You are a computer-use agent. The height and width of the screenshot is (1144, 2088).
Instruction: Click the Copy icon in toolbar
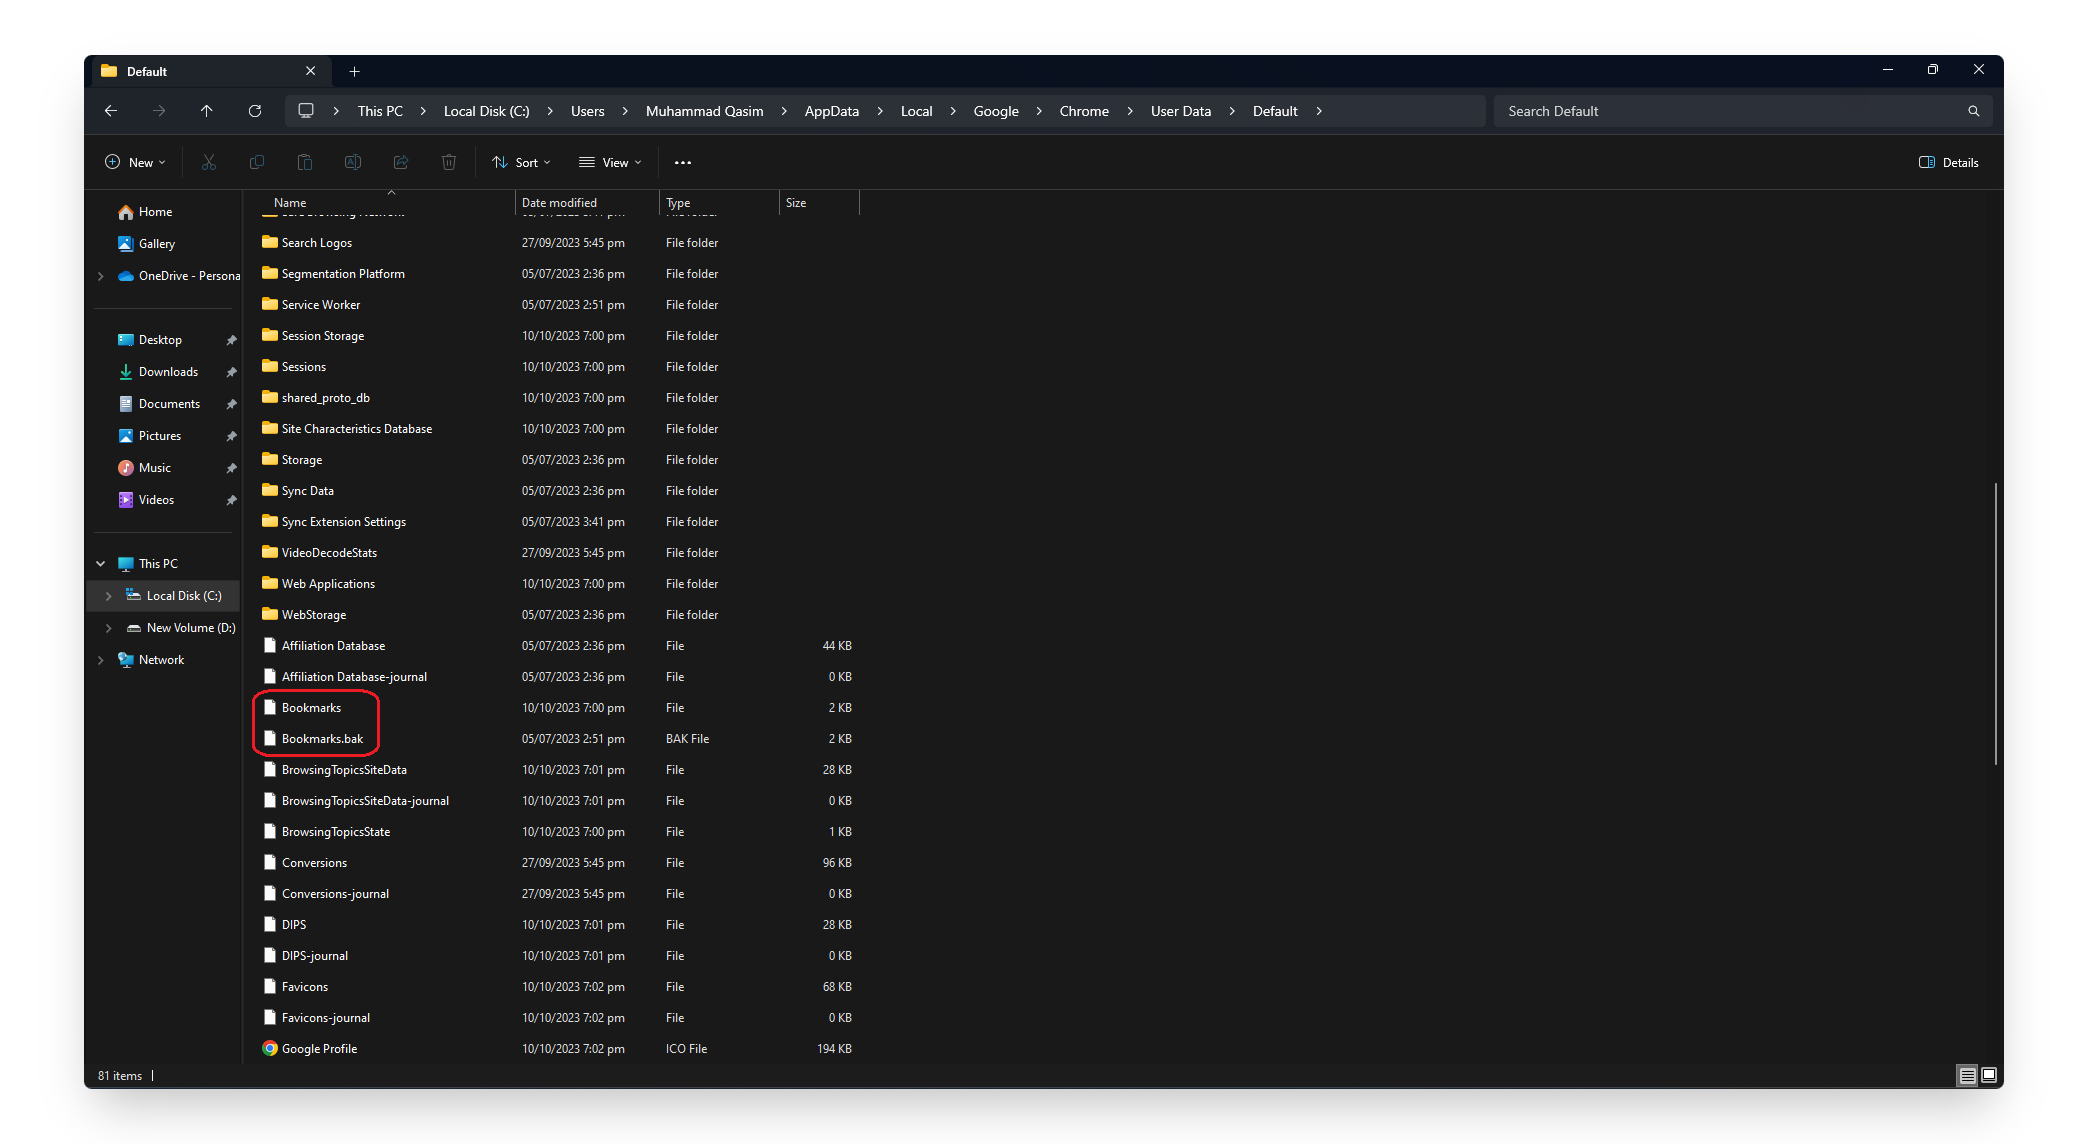point(257,162)
